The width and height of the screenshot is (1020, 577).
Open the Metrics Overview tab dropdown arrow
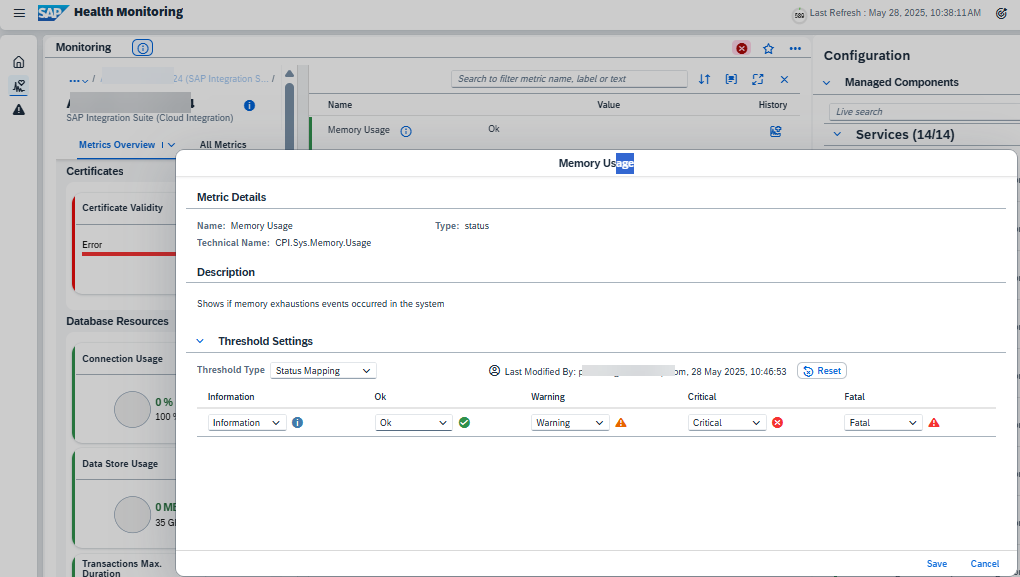(x=171, y=144)
